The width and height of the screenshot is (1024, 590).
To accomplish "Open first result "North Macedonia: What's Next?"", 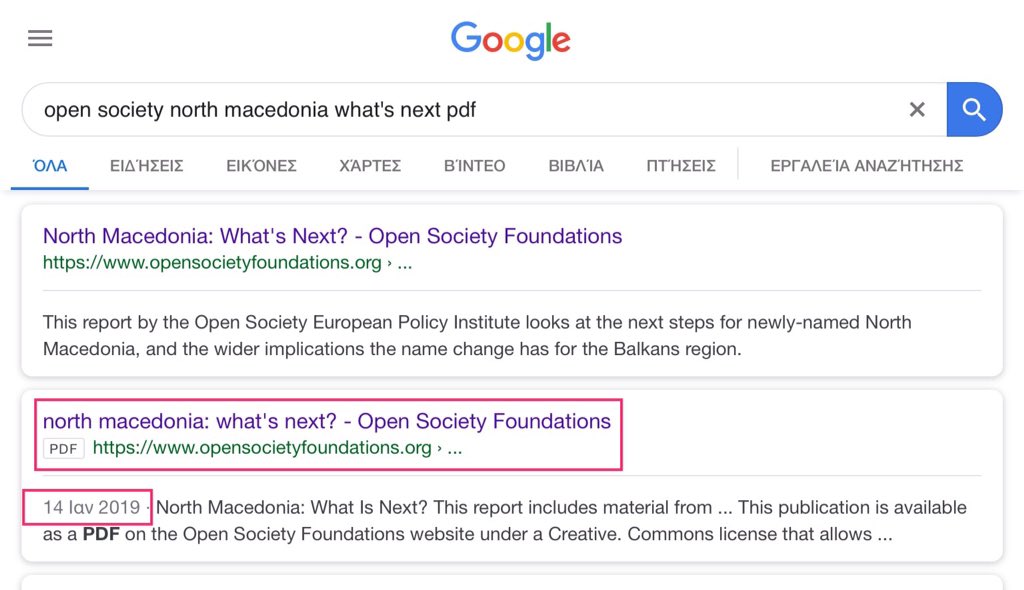I will click(x=332, y=237).
